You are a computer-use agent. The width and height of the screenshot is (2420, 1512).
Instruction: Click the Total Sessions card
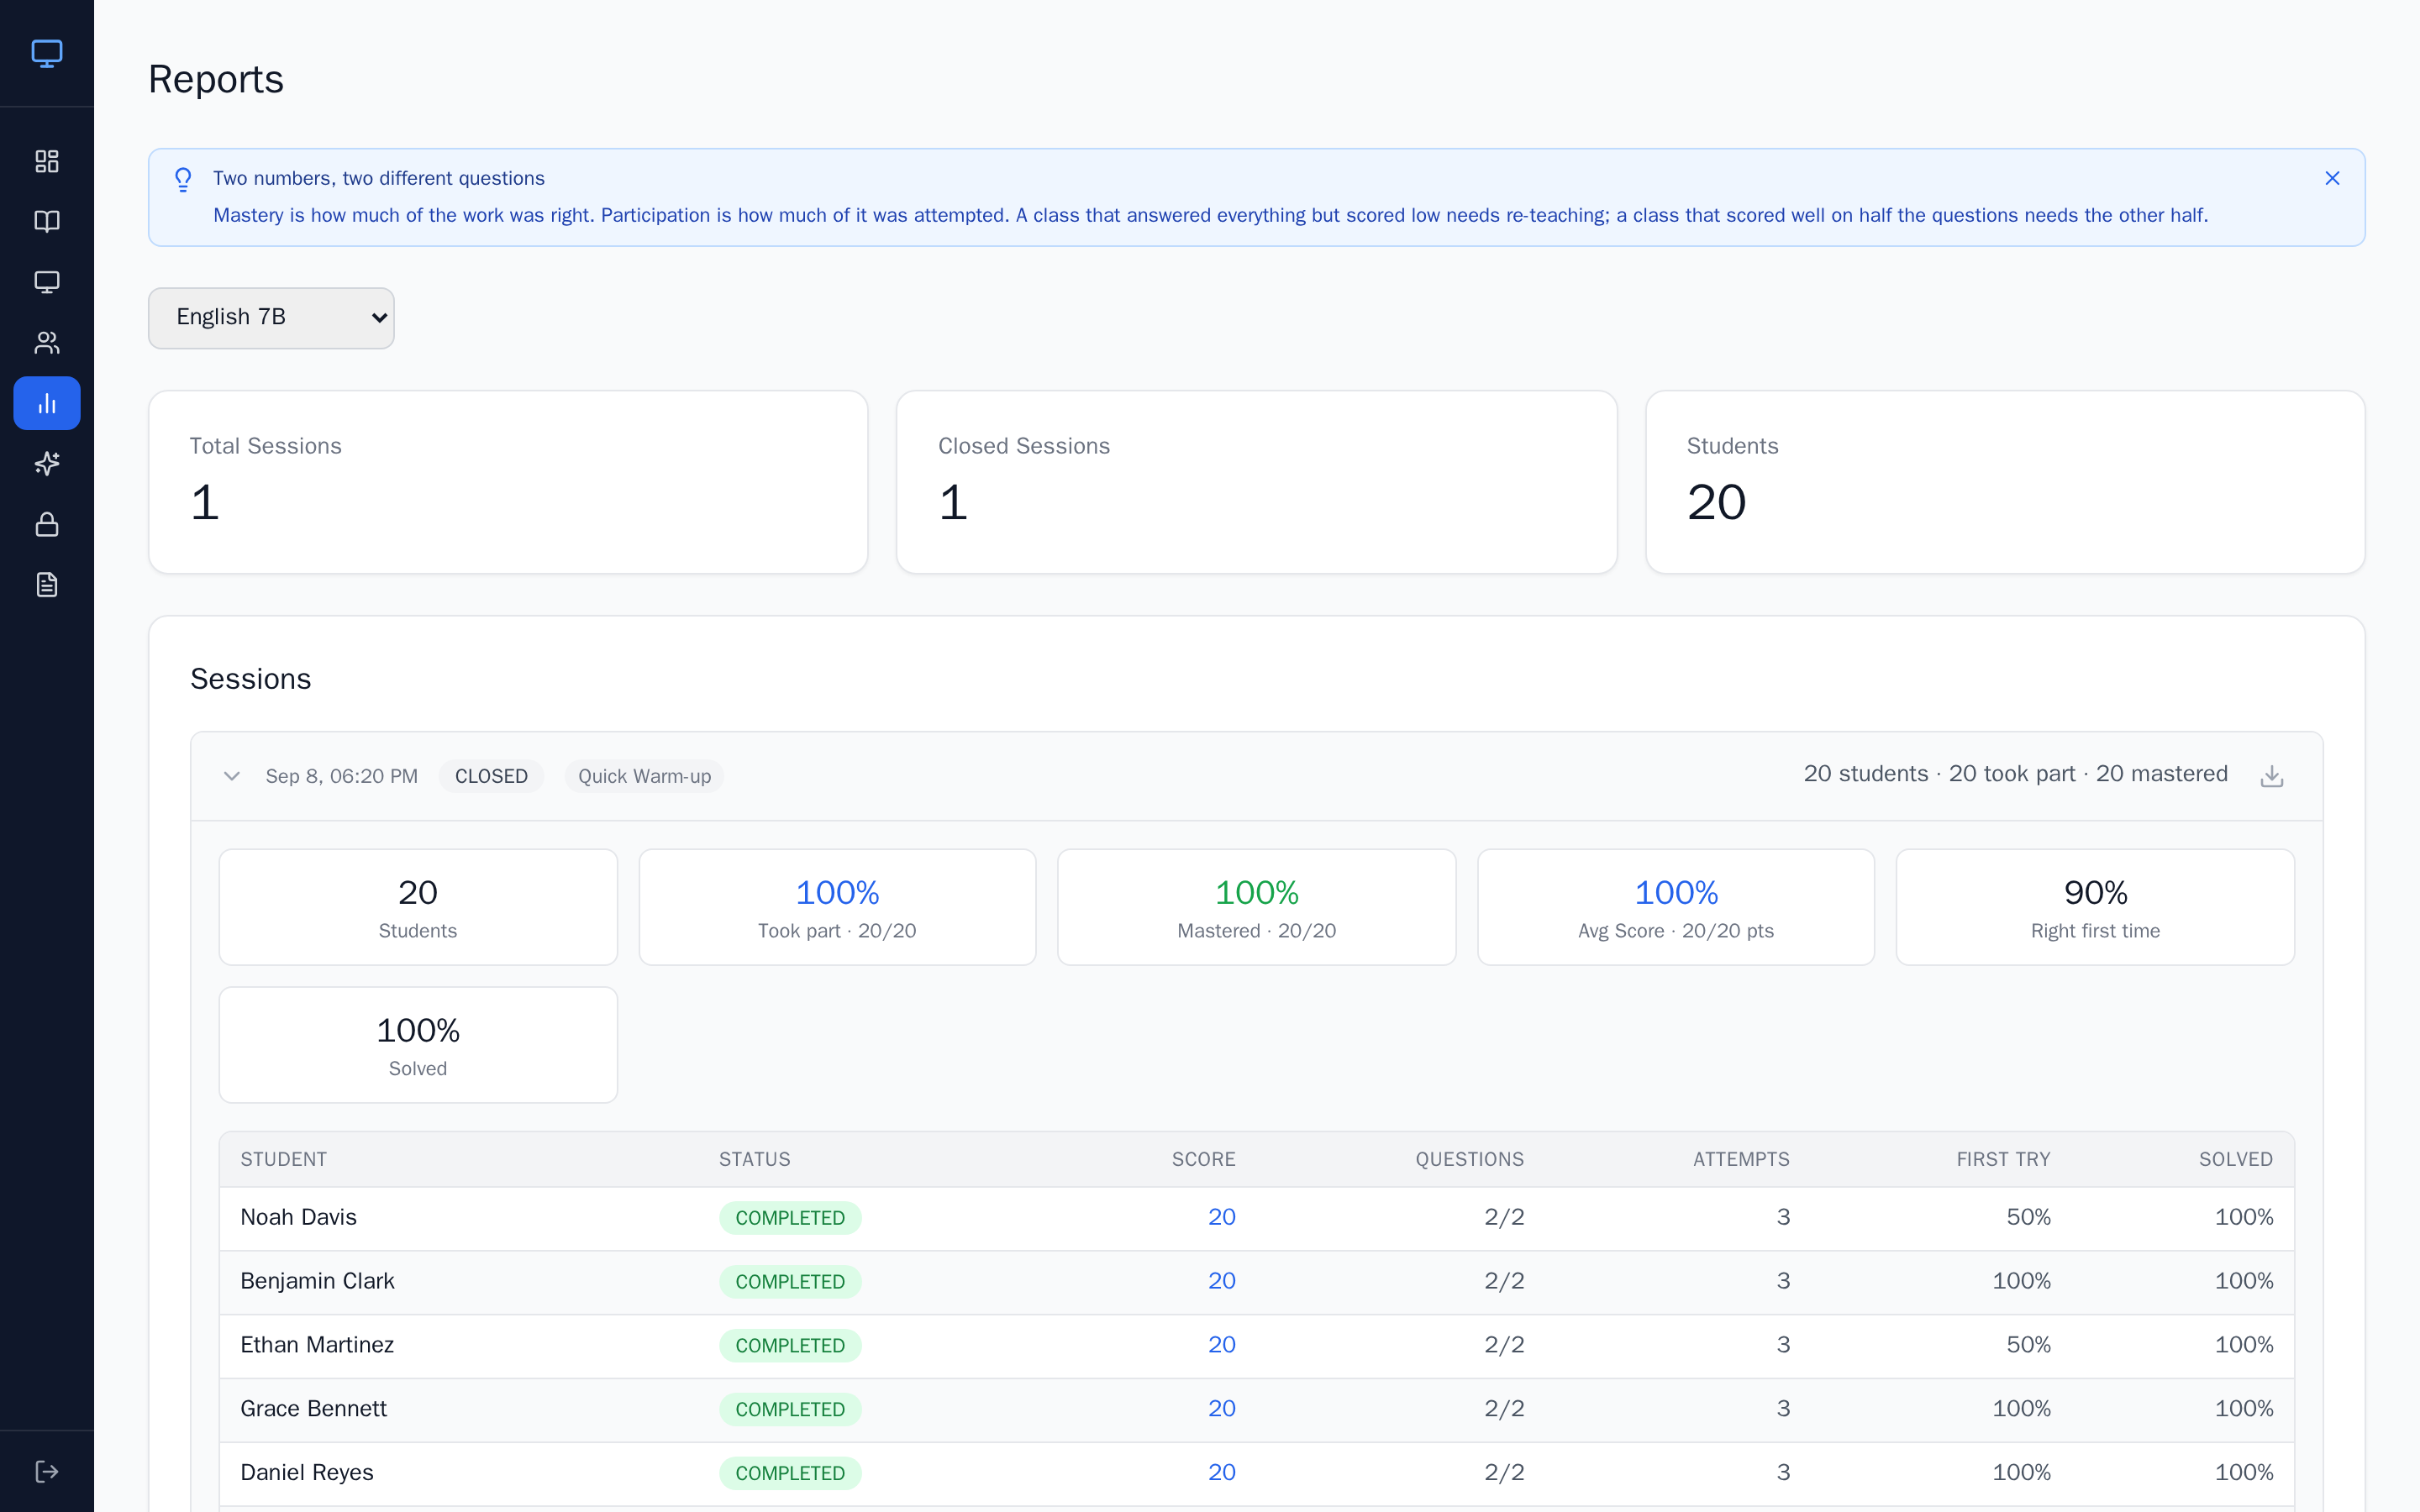pos(508,482)
